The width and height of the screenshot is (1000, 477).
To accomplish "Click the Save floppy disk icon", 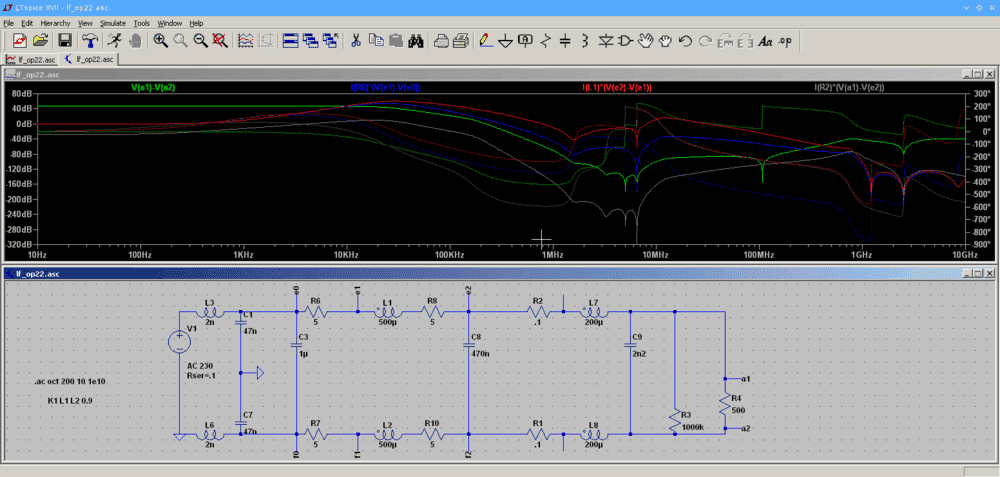I will 64,41.
